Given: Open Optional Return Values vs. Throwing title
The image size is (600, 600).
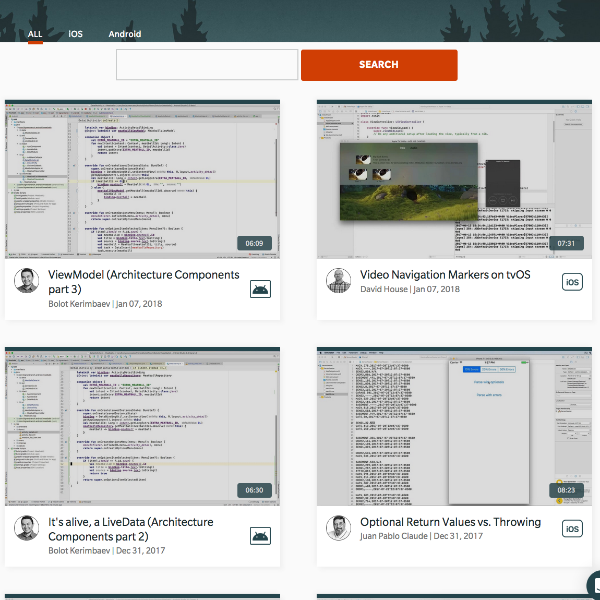Looking at the screenshot, I should click(450, 522).
